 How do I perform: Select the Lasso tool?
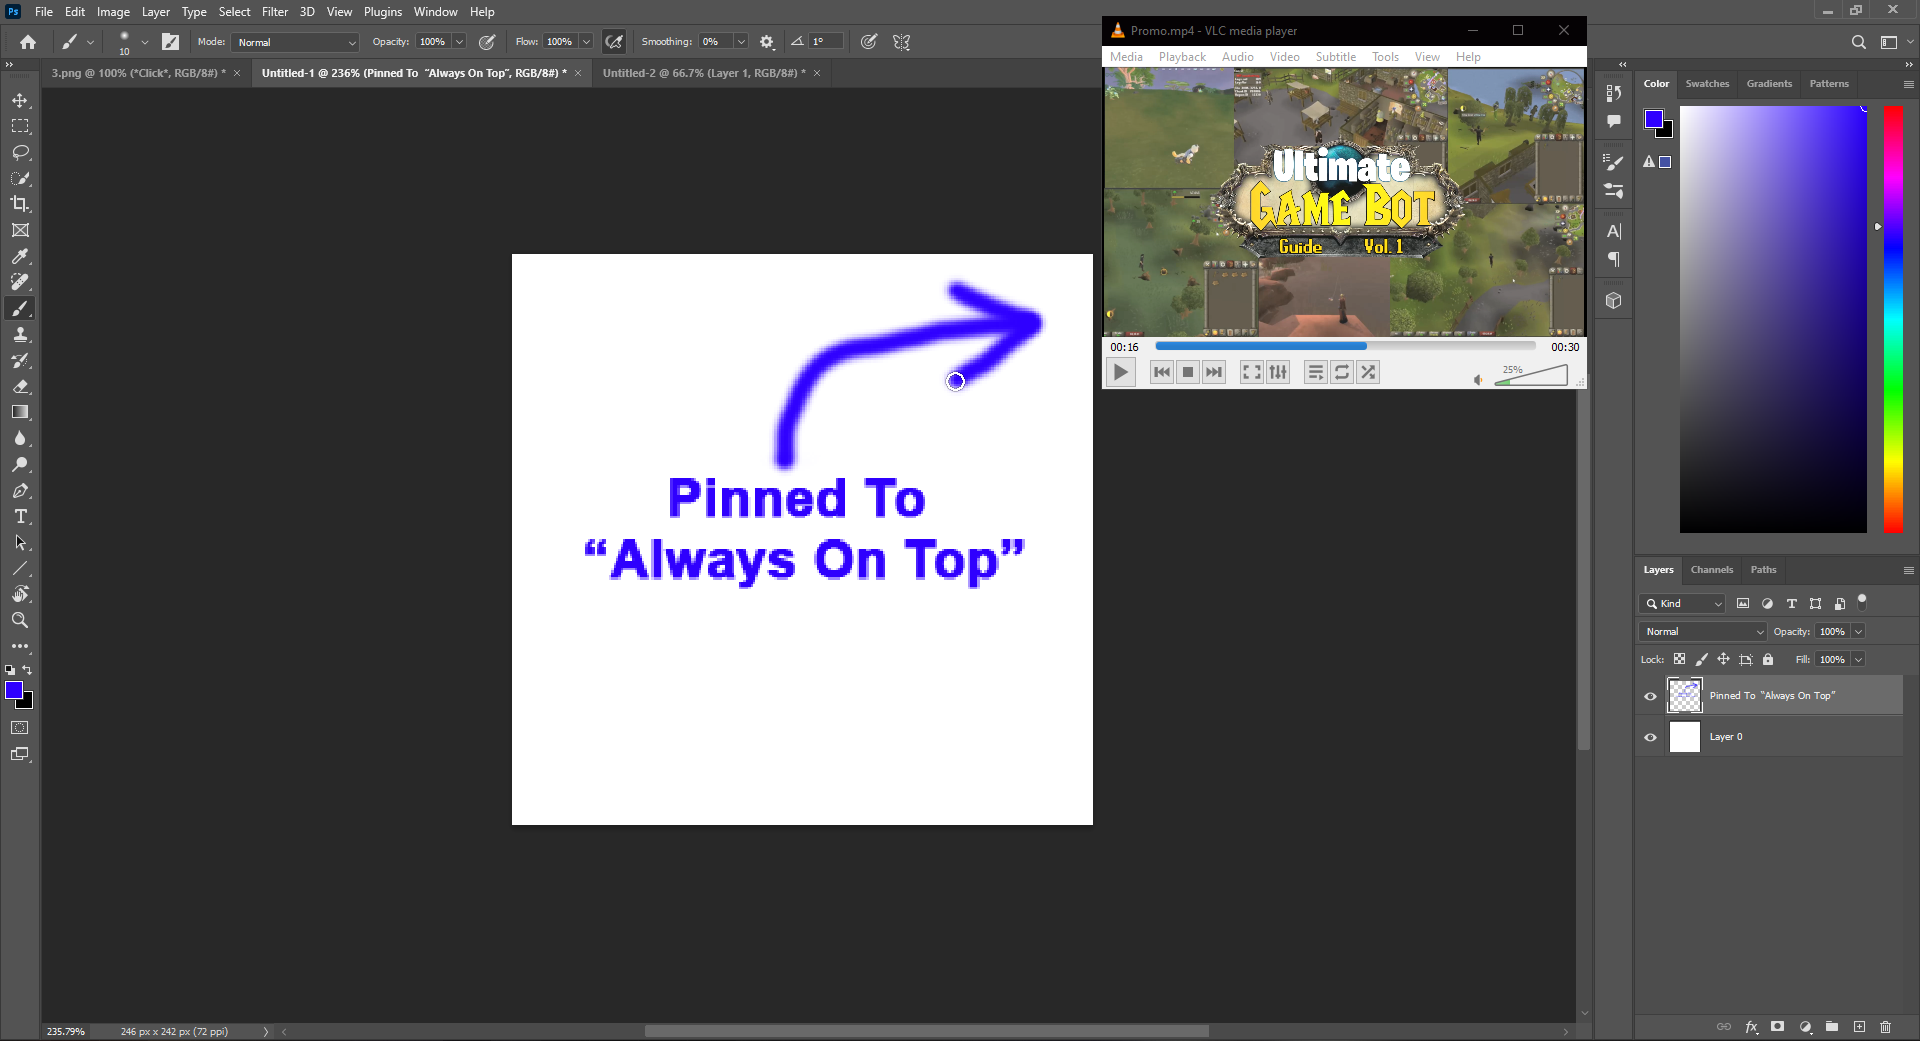coord(20,153)
